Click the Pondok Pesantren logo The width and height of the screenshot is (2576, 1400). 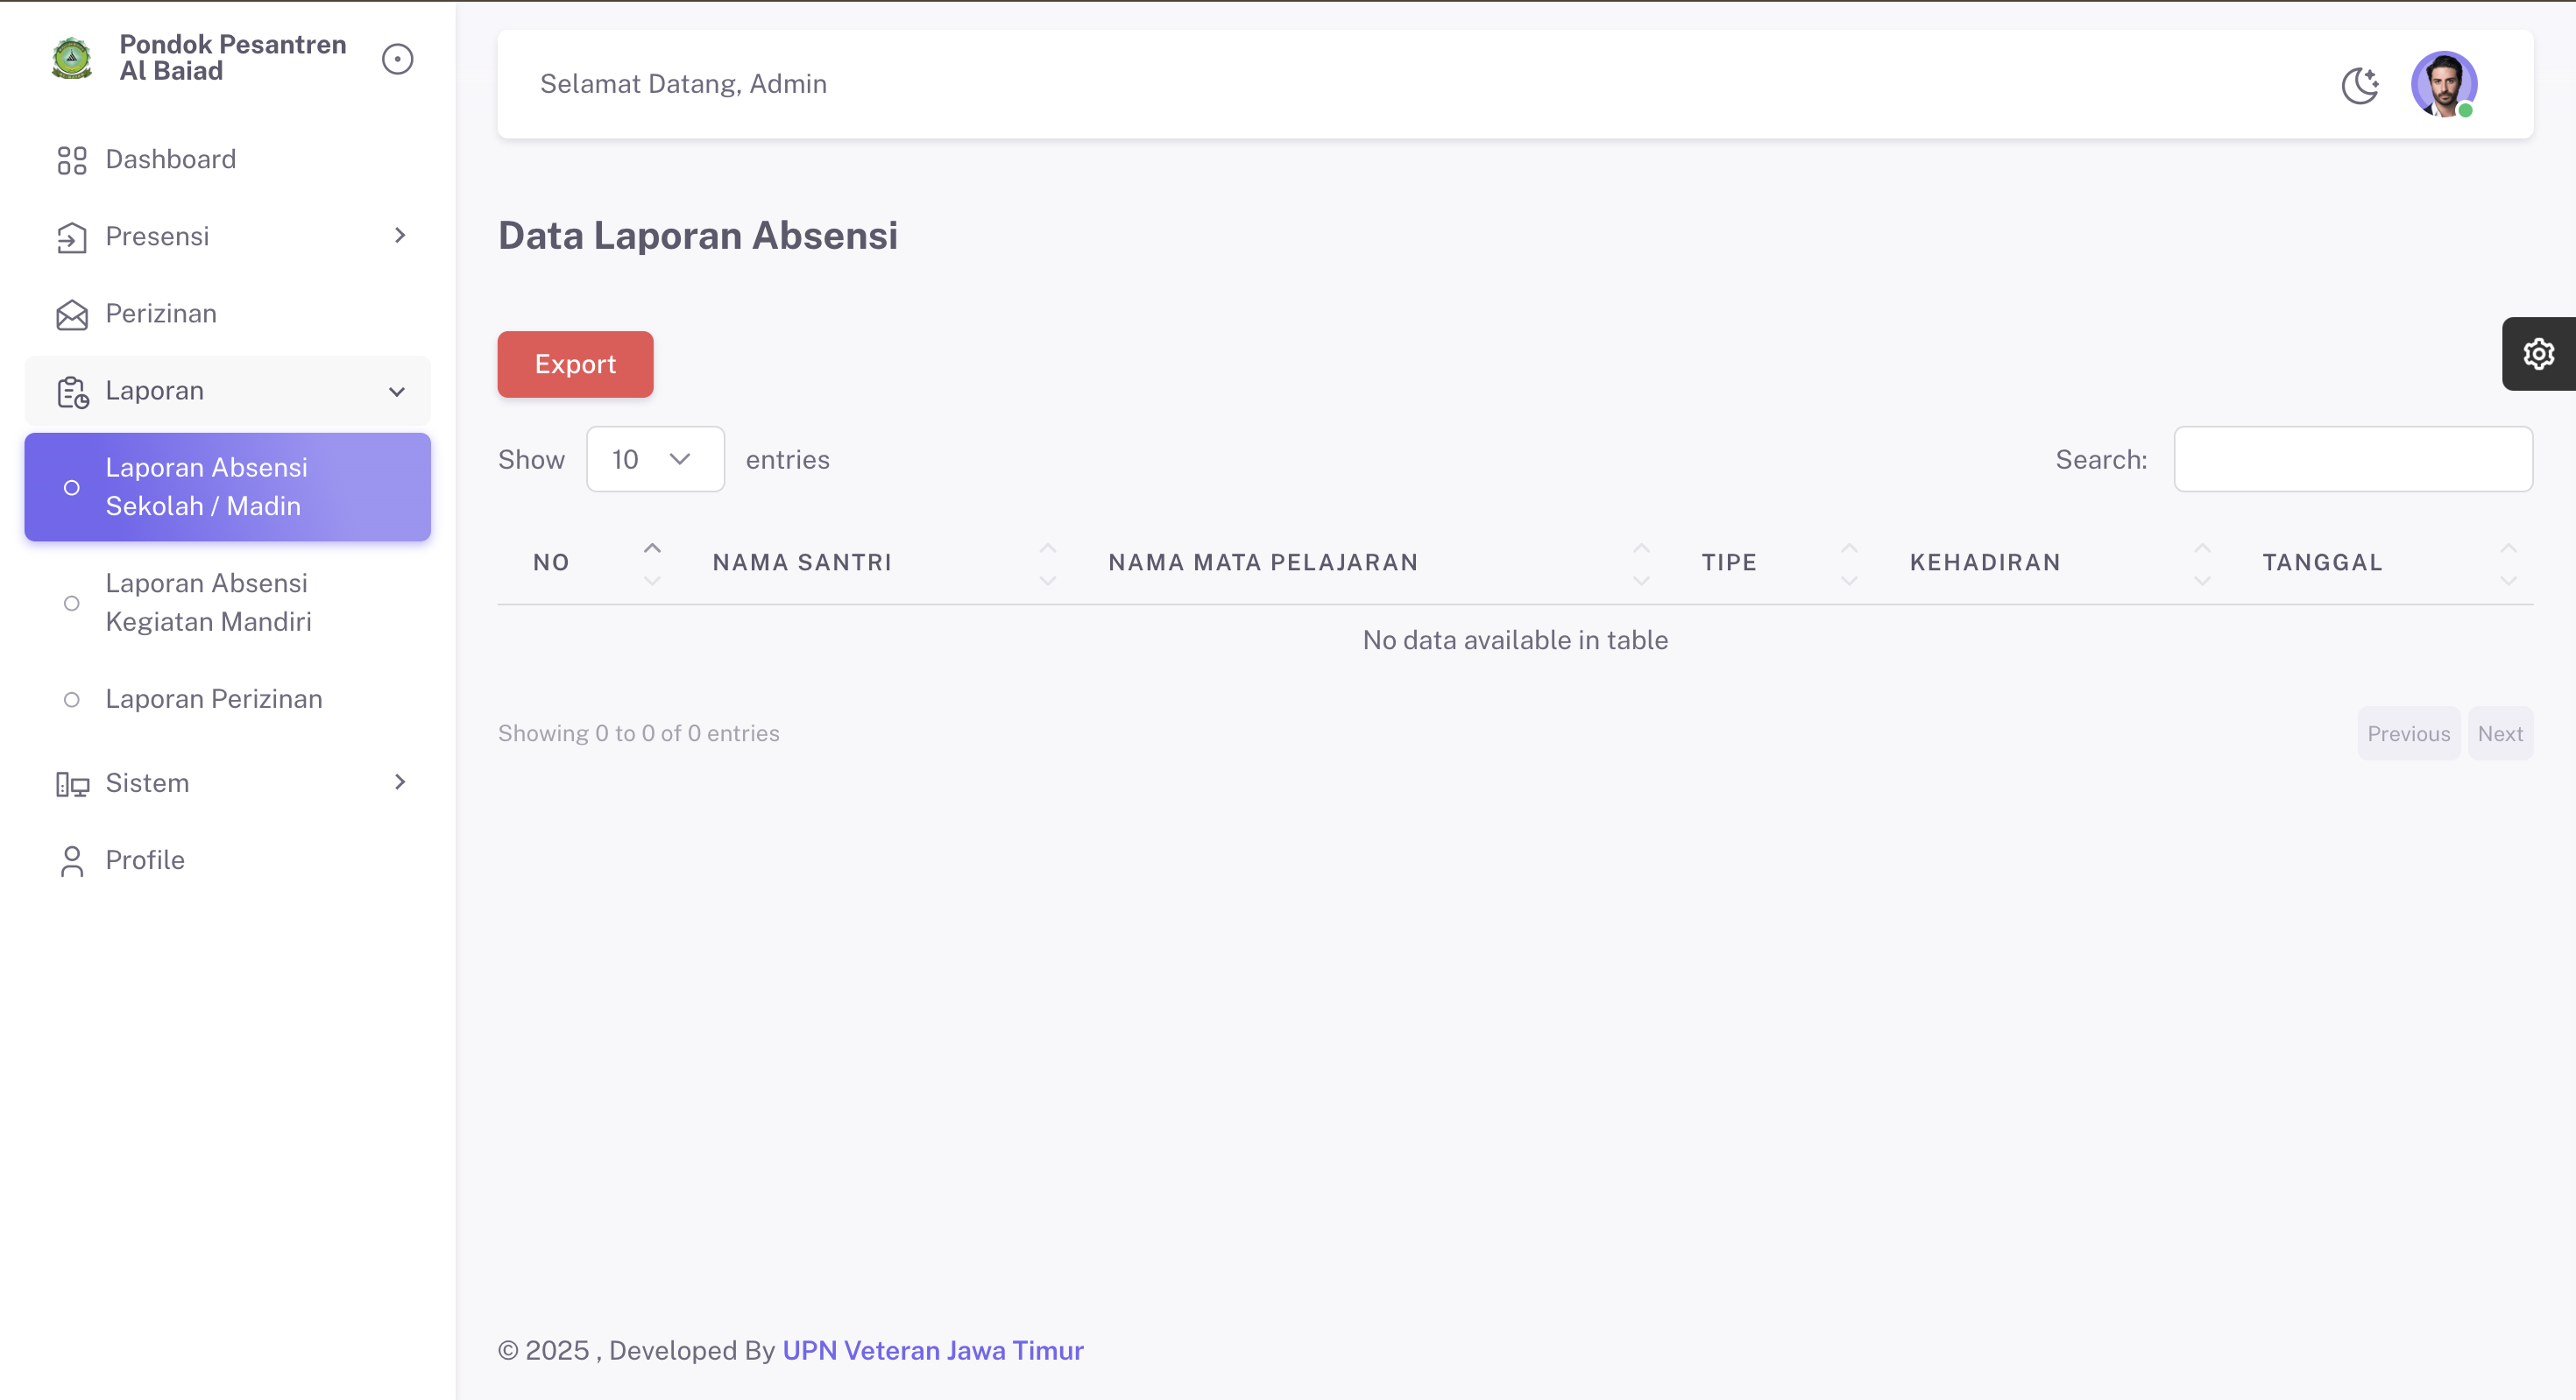pos(71,58)
